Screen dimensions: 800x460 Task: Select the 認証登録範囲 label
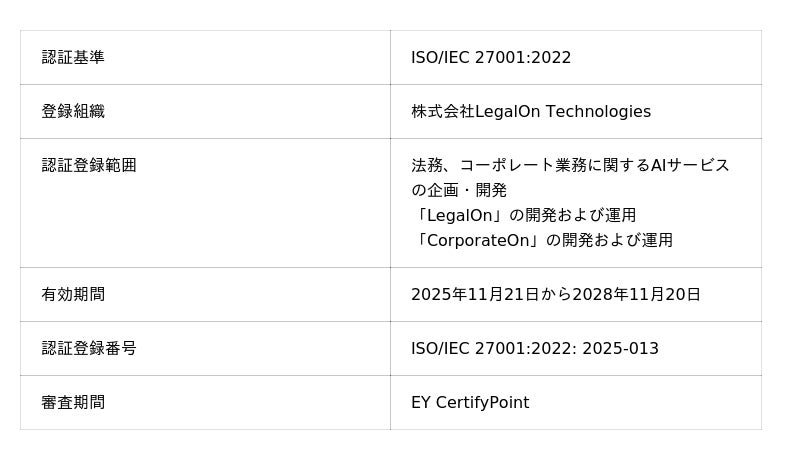[89, 166]
